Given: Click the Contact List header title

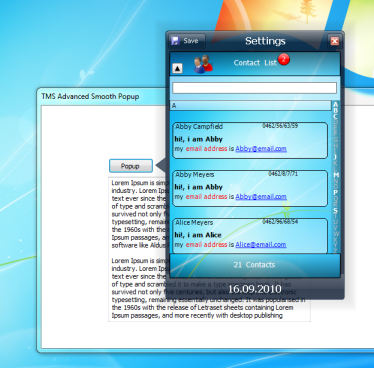Looking at the screenshot, I should pos(255,63).
